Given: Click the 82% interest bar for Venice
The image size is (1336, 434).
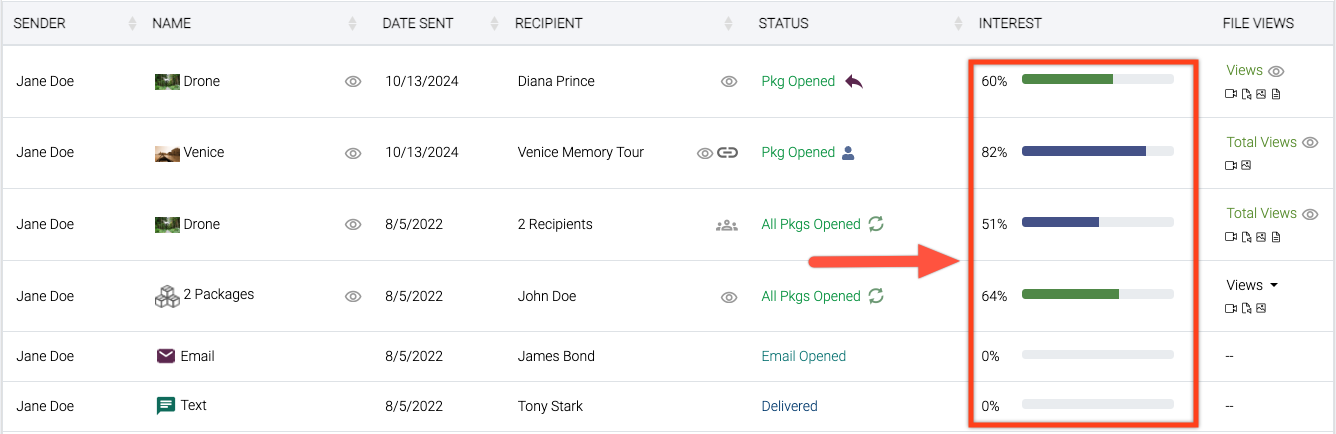Looking at the screenshot, I should 1096,151.
